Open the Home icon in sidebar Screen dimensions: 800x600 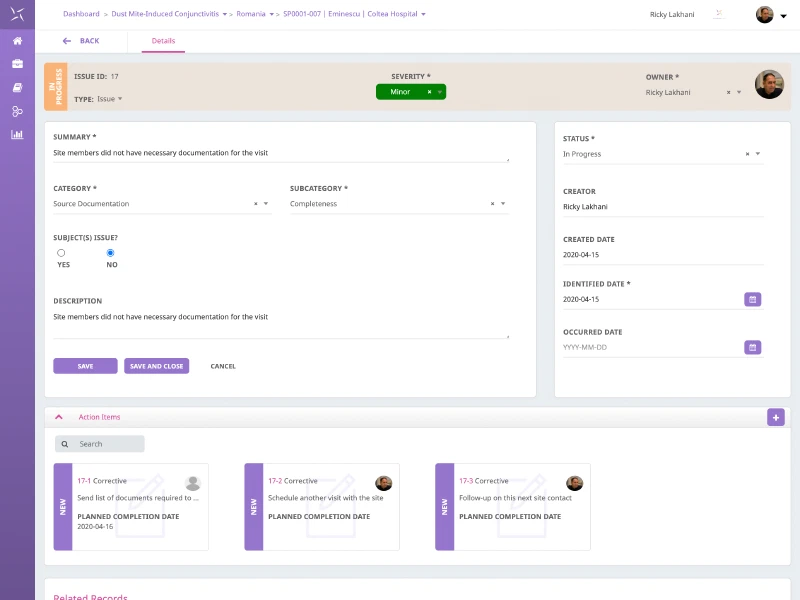point(17,41)
